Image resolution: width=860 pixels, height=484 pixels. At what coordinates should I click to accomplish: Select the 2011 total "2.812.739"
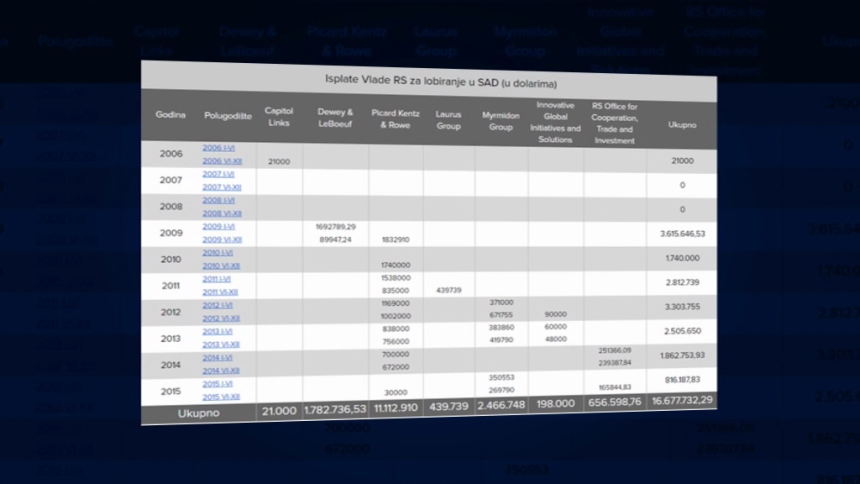click(682, 283)
